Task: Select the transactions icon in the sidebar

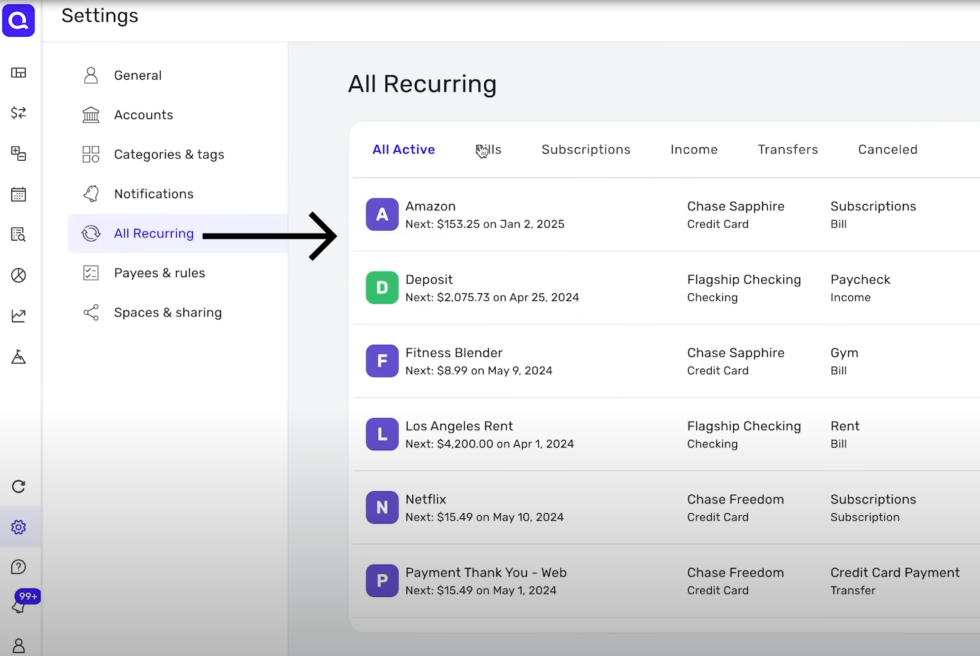Action: point(19,113)
